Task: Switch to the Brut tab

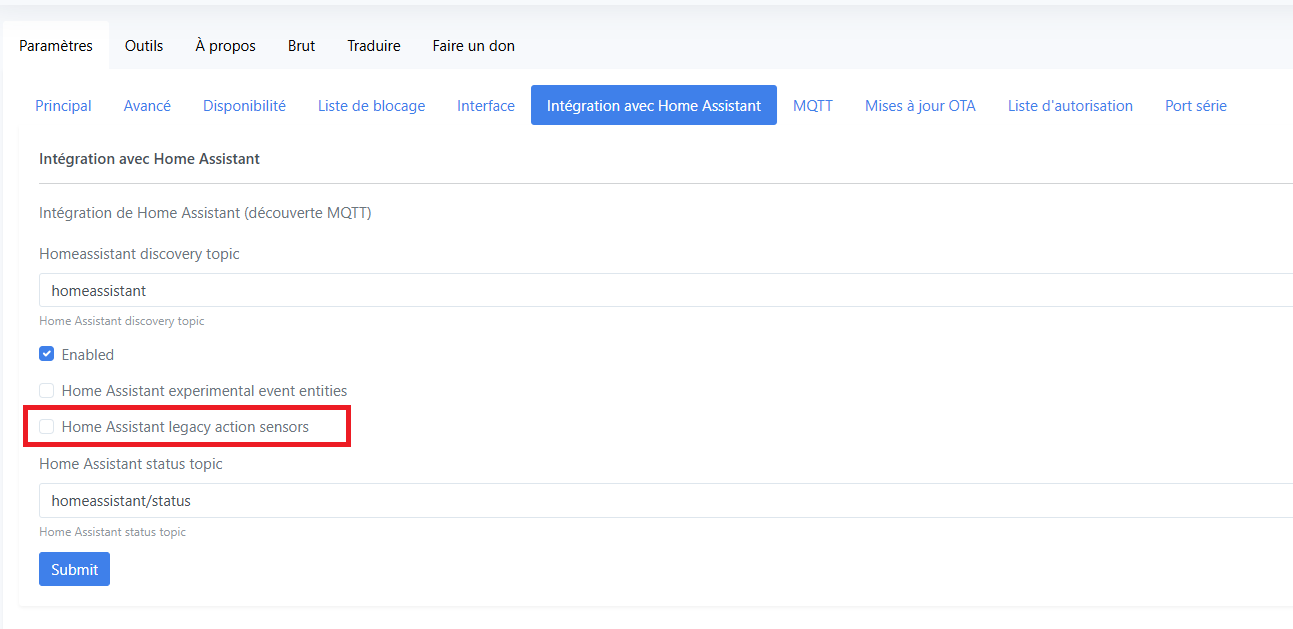Action: point(301,46)
